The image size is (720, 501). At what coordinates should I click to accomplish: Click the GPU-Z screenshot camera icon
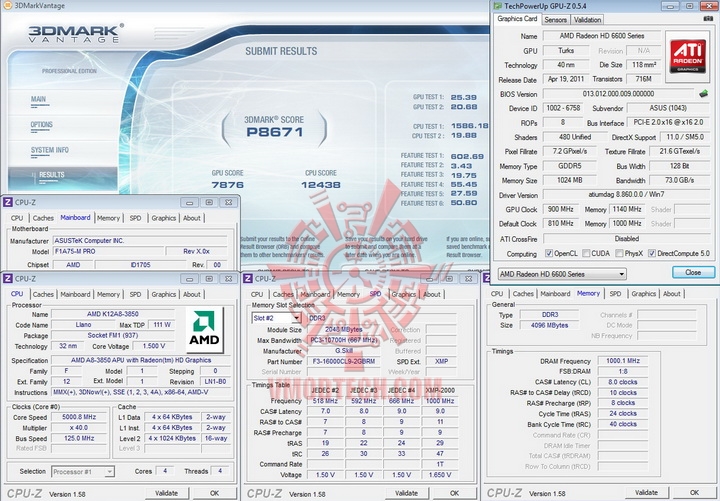(x=708, y=19)
